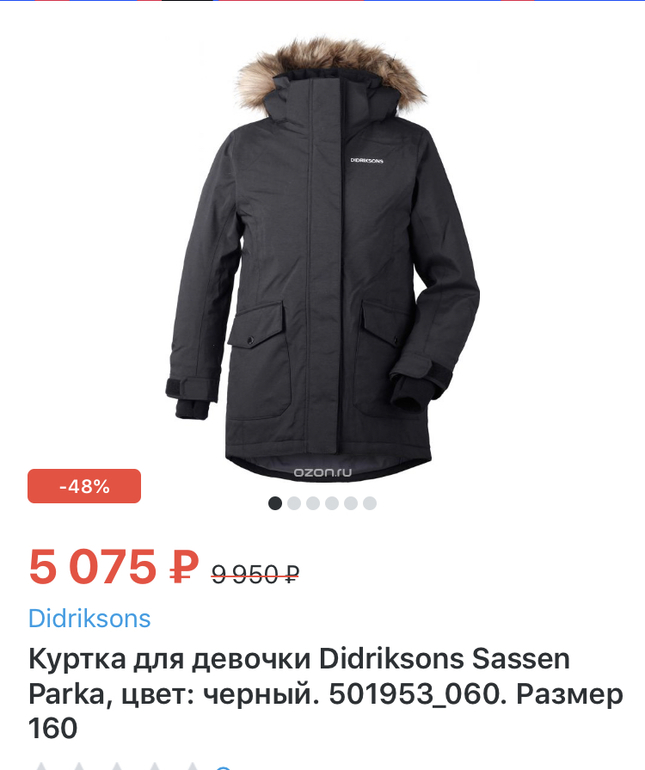Select the first dark gallery pagination dot
Screen dimensions: 645x770
[275, 503]
